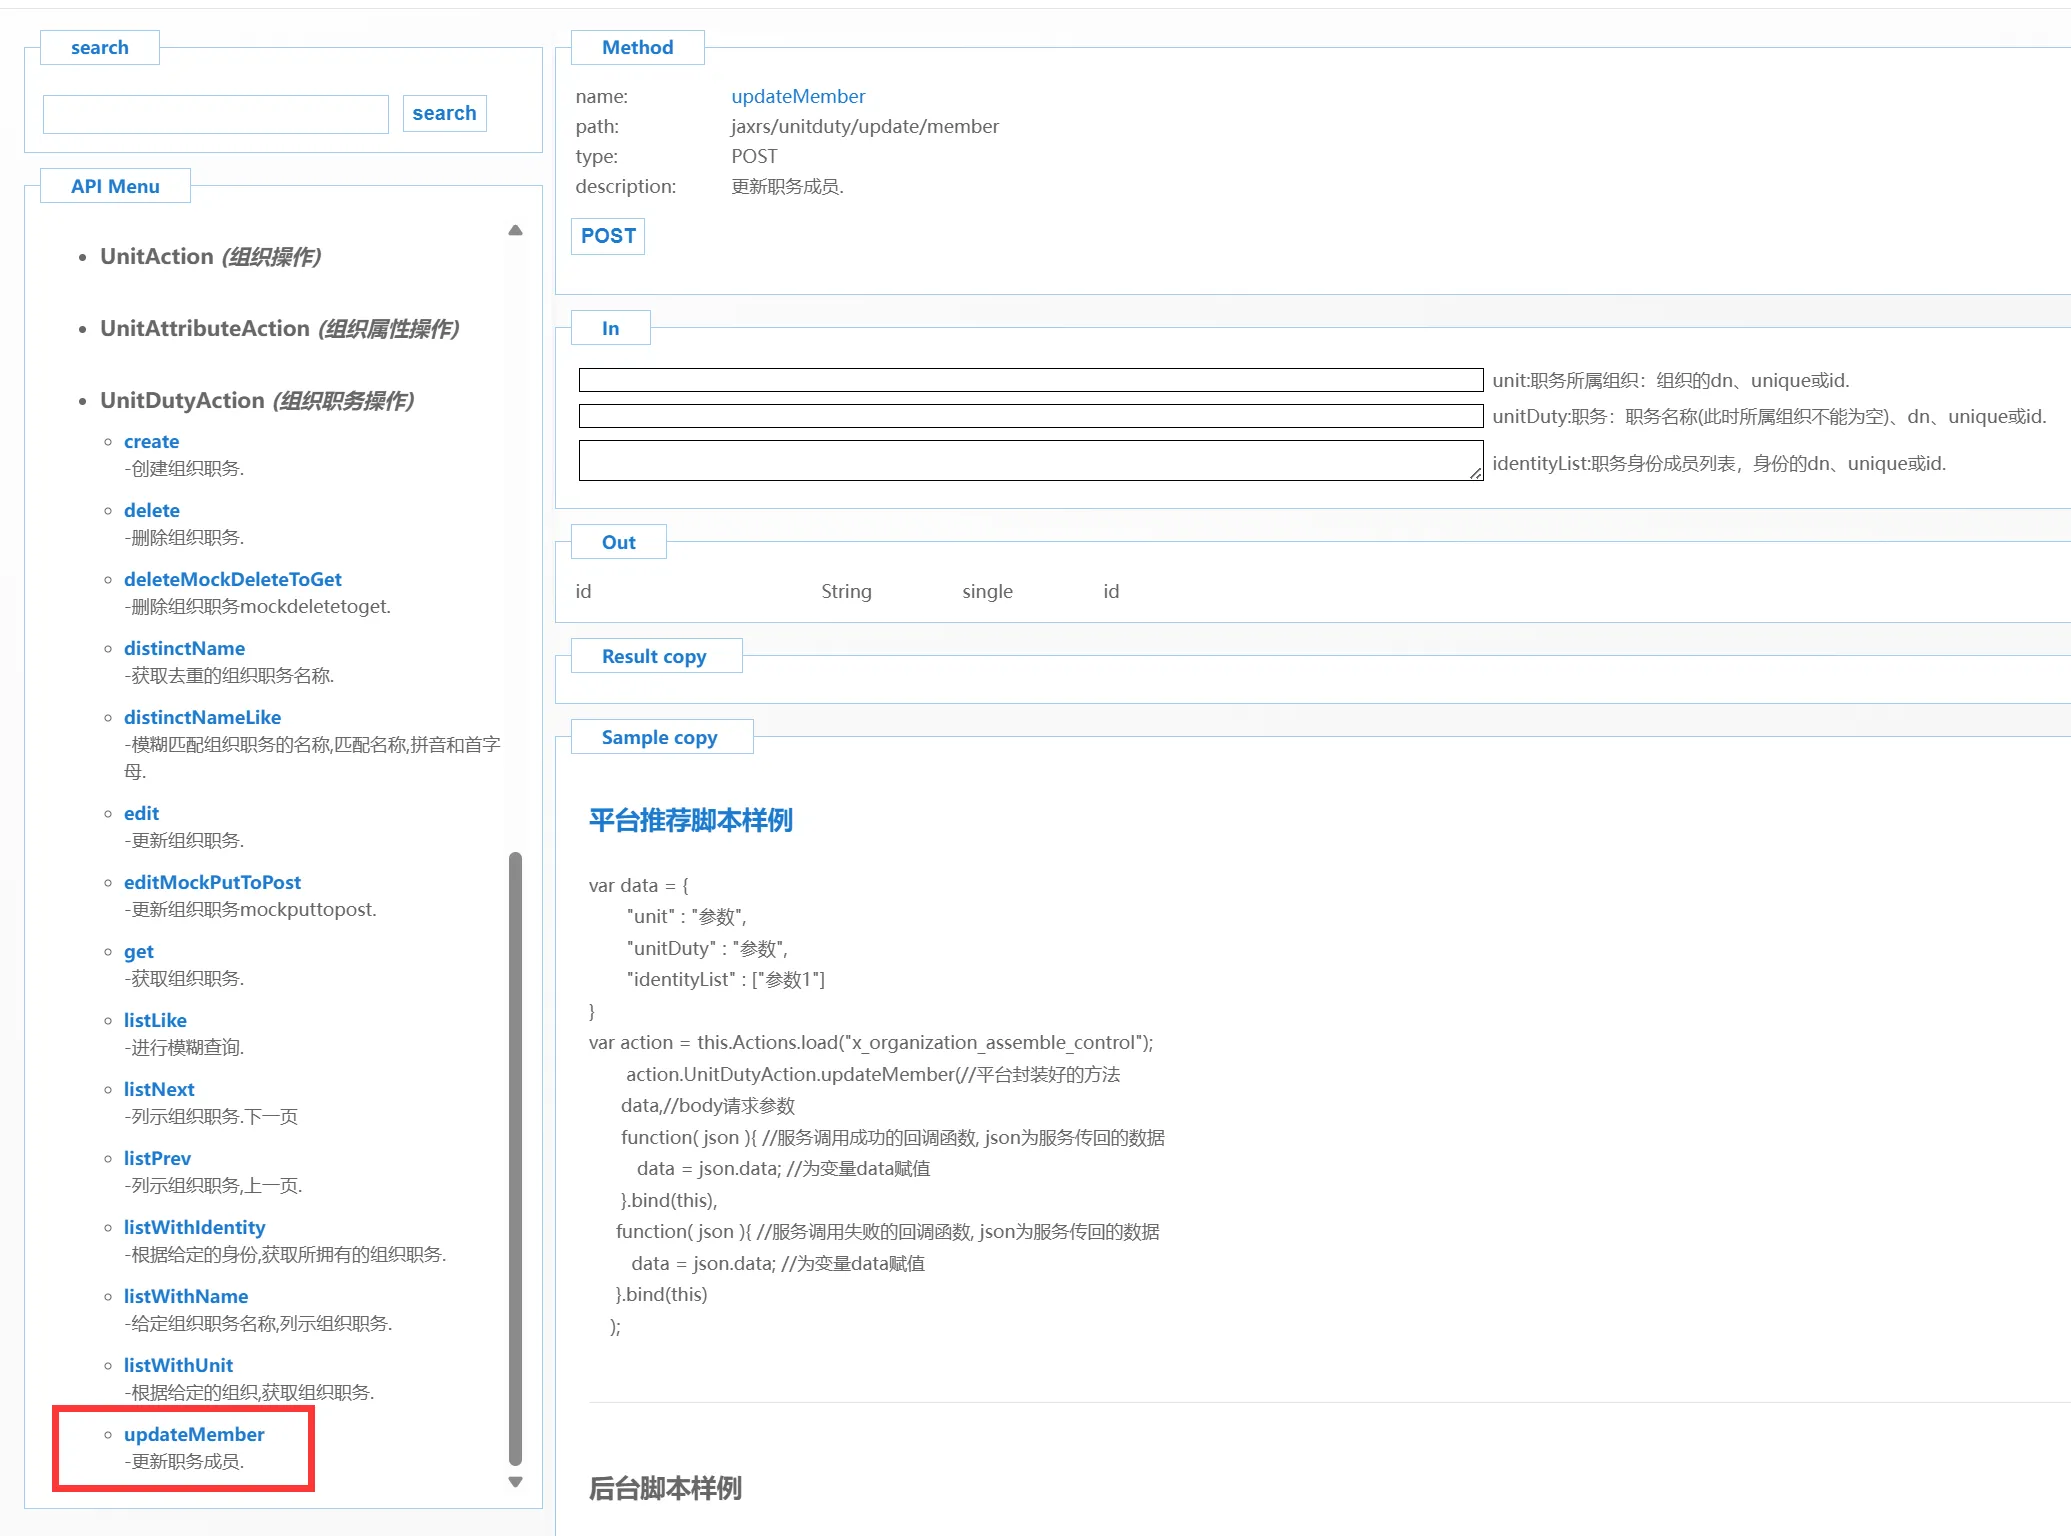Viewport: 2071px width, 1536px height.
Task: Click the identityList textarea
Action: tap(1030, 461)
